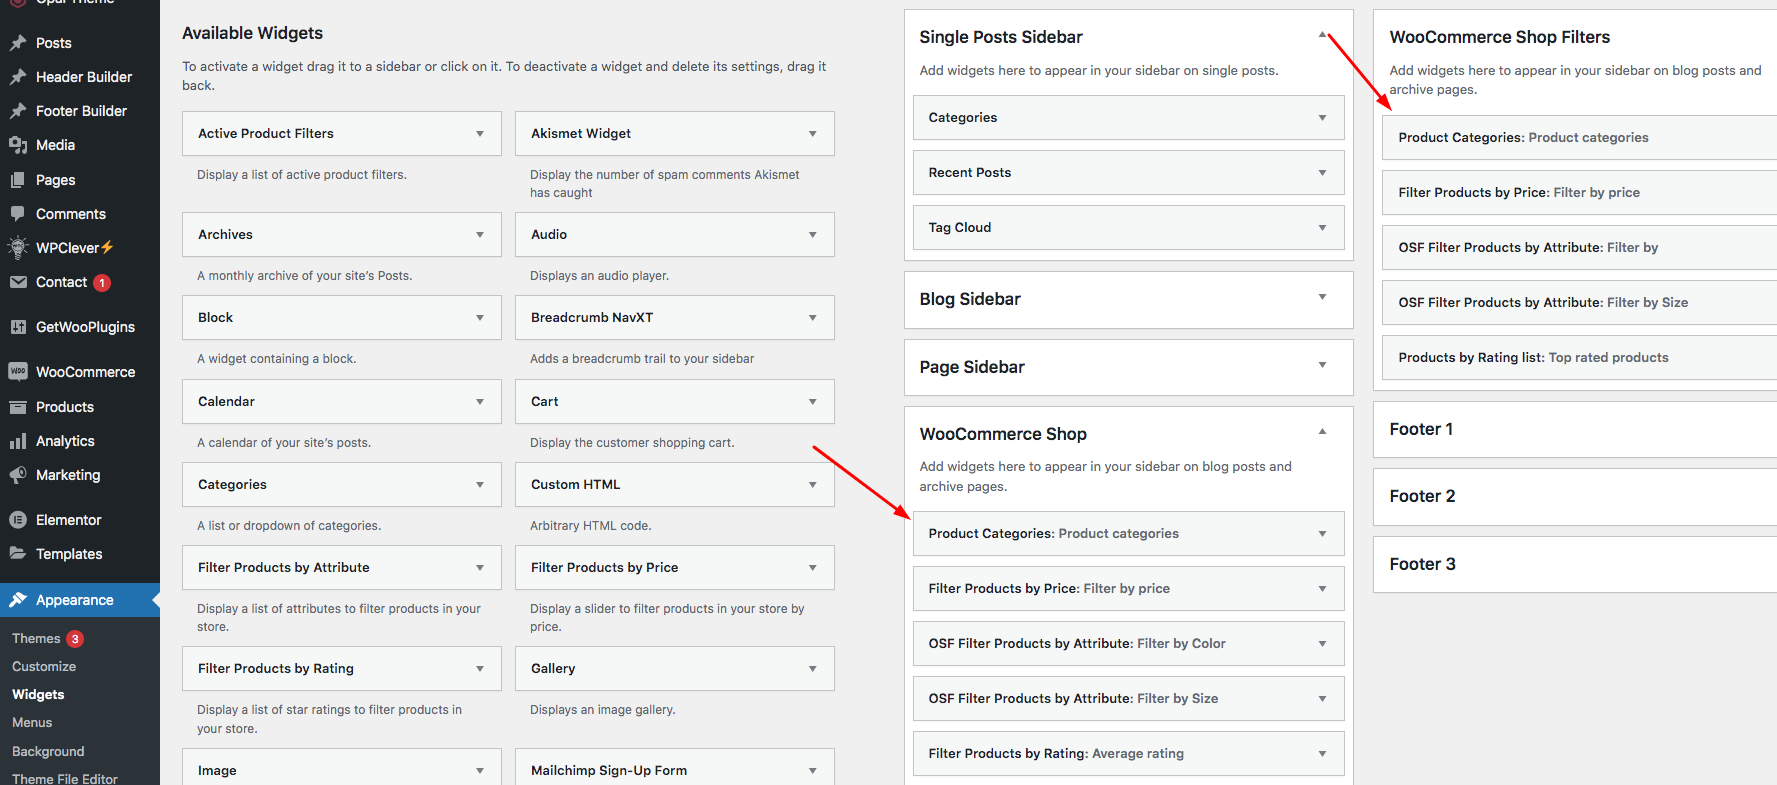Click the Elementor icon in sidebar

pos(18,520)
